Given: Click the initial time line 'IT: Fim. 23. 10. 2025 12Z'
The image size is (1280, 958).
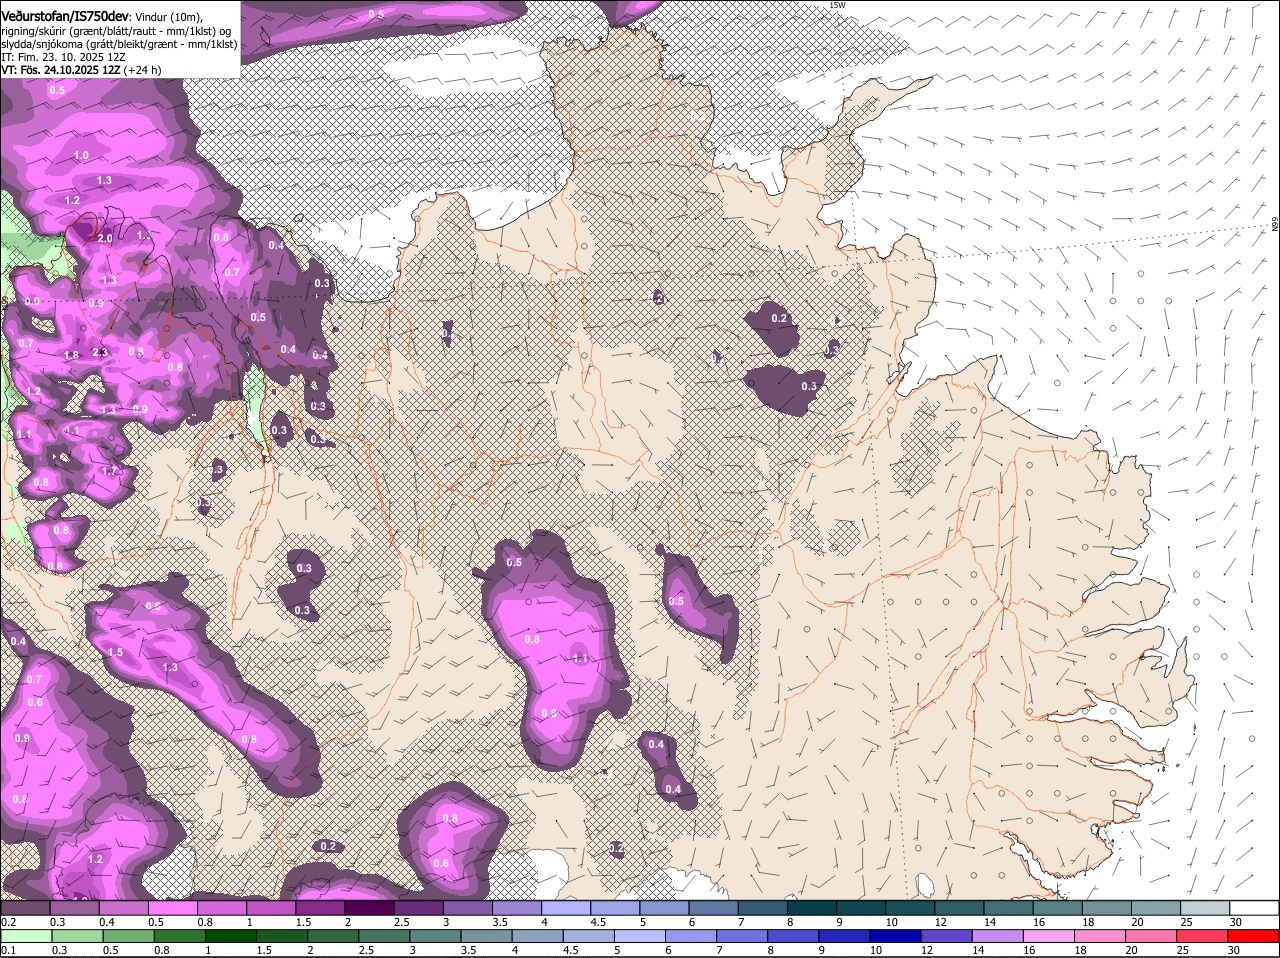Looking at the screenshot, I should [62, 57].
